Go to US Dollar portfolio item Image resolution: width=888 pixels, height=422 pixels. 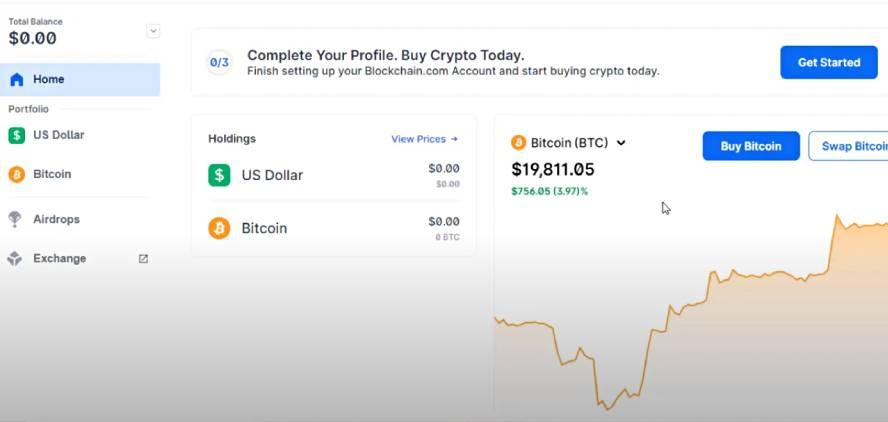tap(58, 135)
